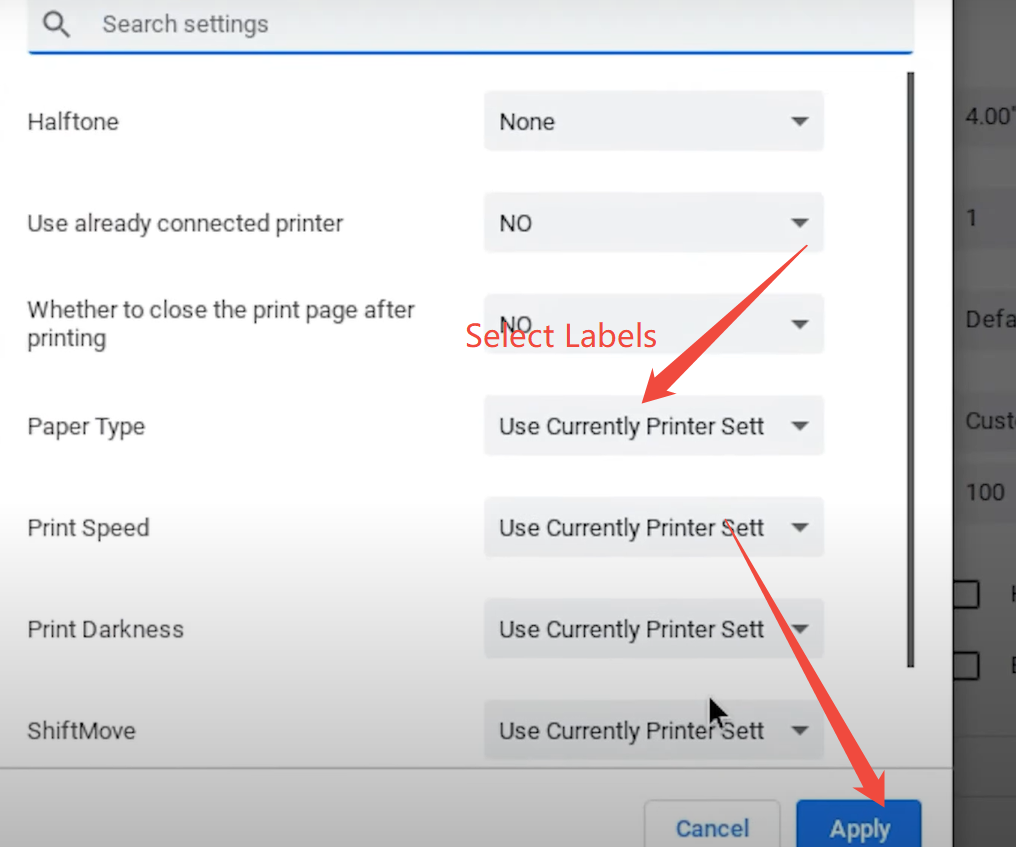Tick the lower checkbox in background print panel
This screenshot has height=847, width=1016.
[x=966, y=665]
